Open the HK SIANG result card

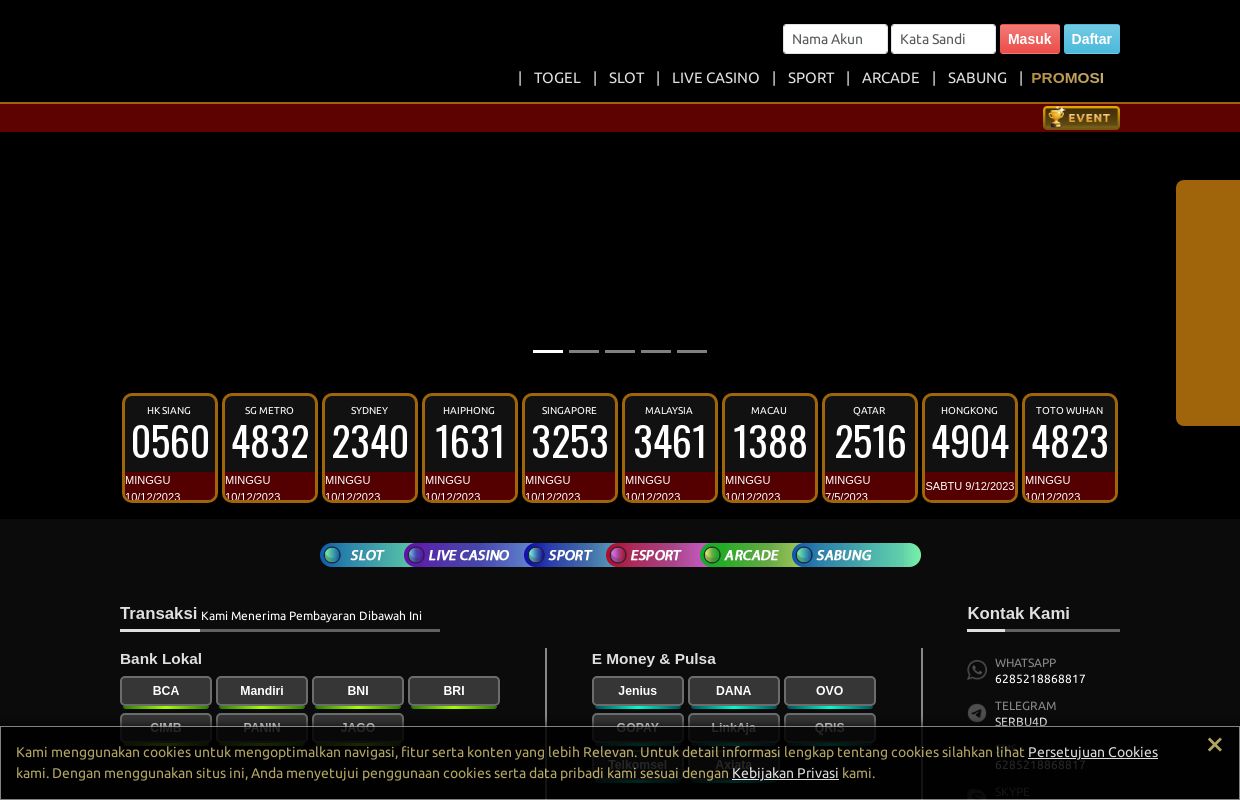click(170, 447)
